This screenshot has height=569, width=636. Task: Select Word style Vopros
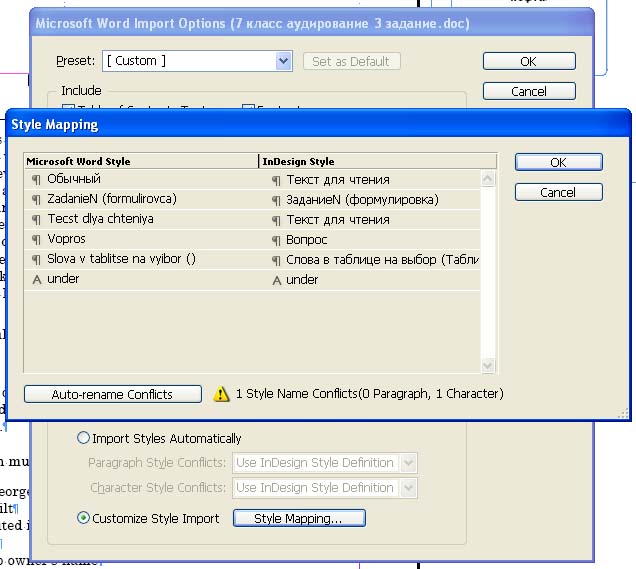67,239
